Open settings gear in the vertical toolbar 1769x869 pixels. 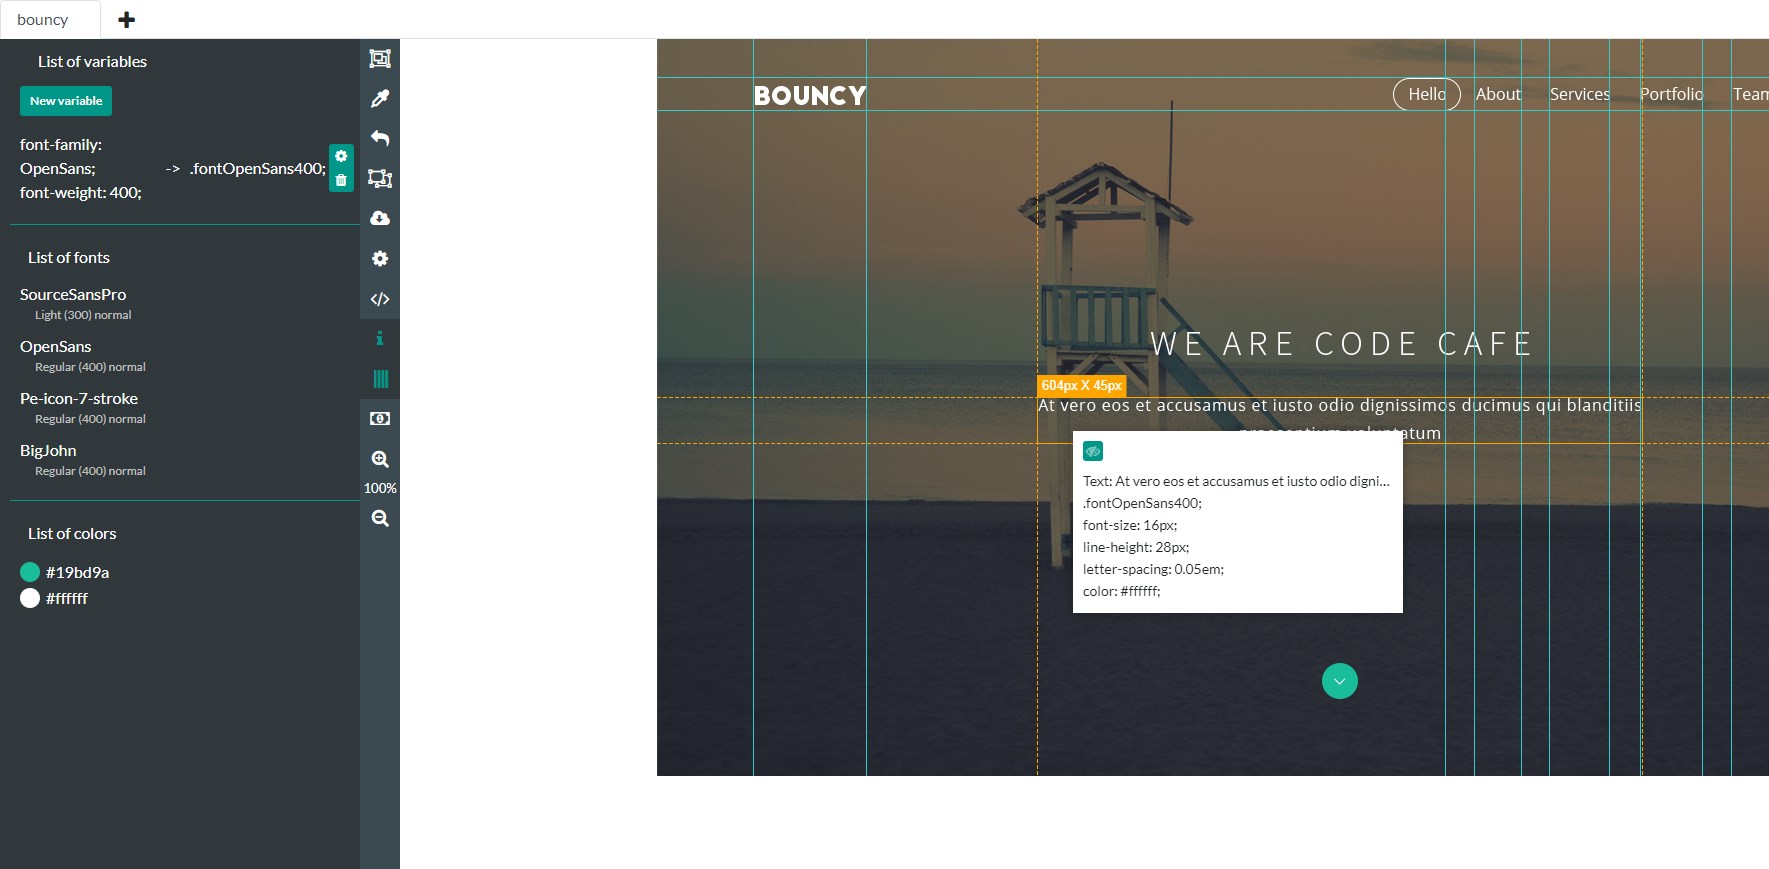coord(380,258)
